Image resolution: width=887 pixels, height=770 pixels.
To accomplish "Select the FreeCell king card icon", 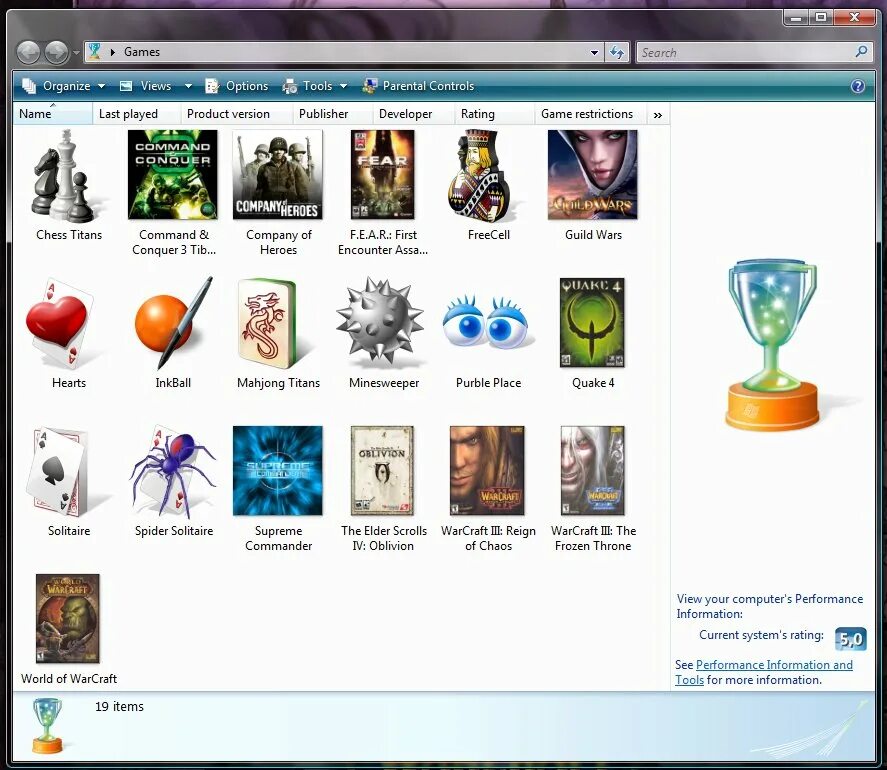I will [481, 176].
